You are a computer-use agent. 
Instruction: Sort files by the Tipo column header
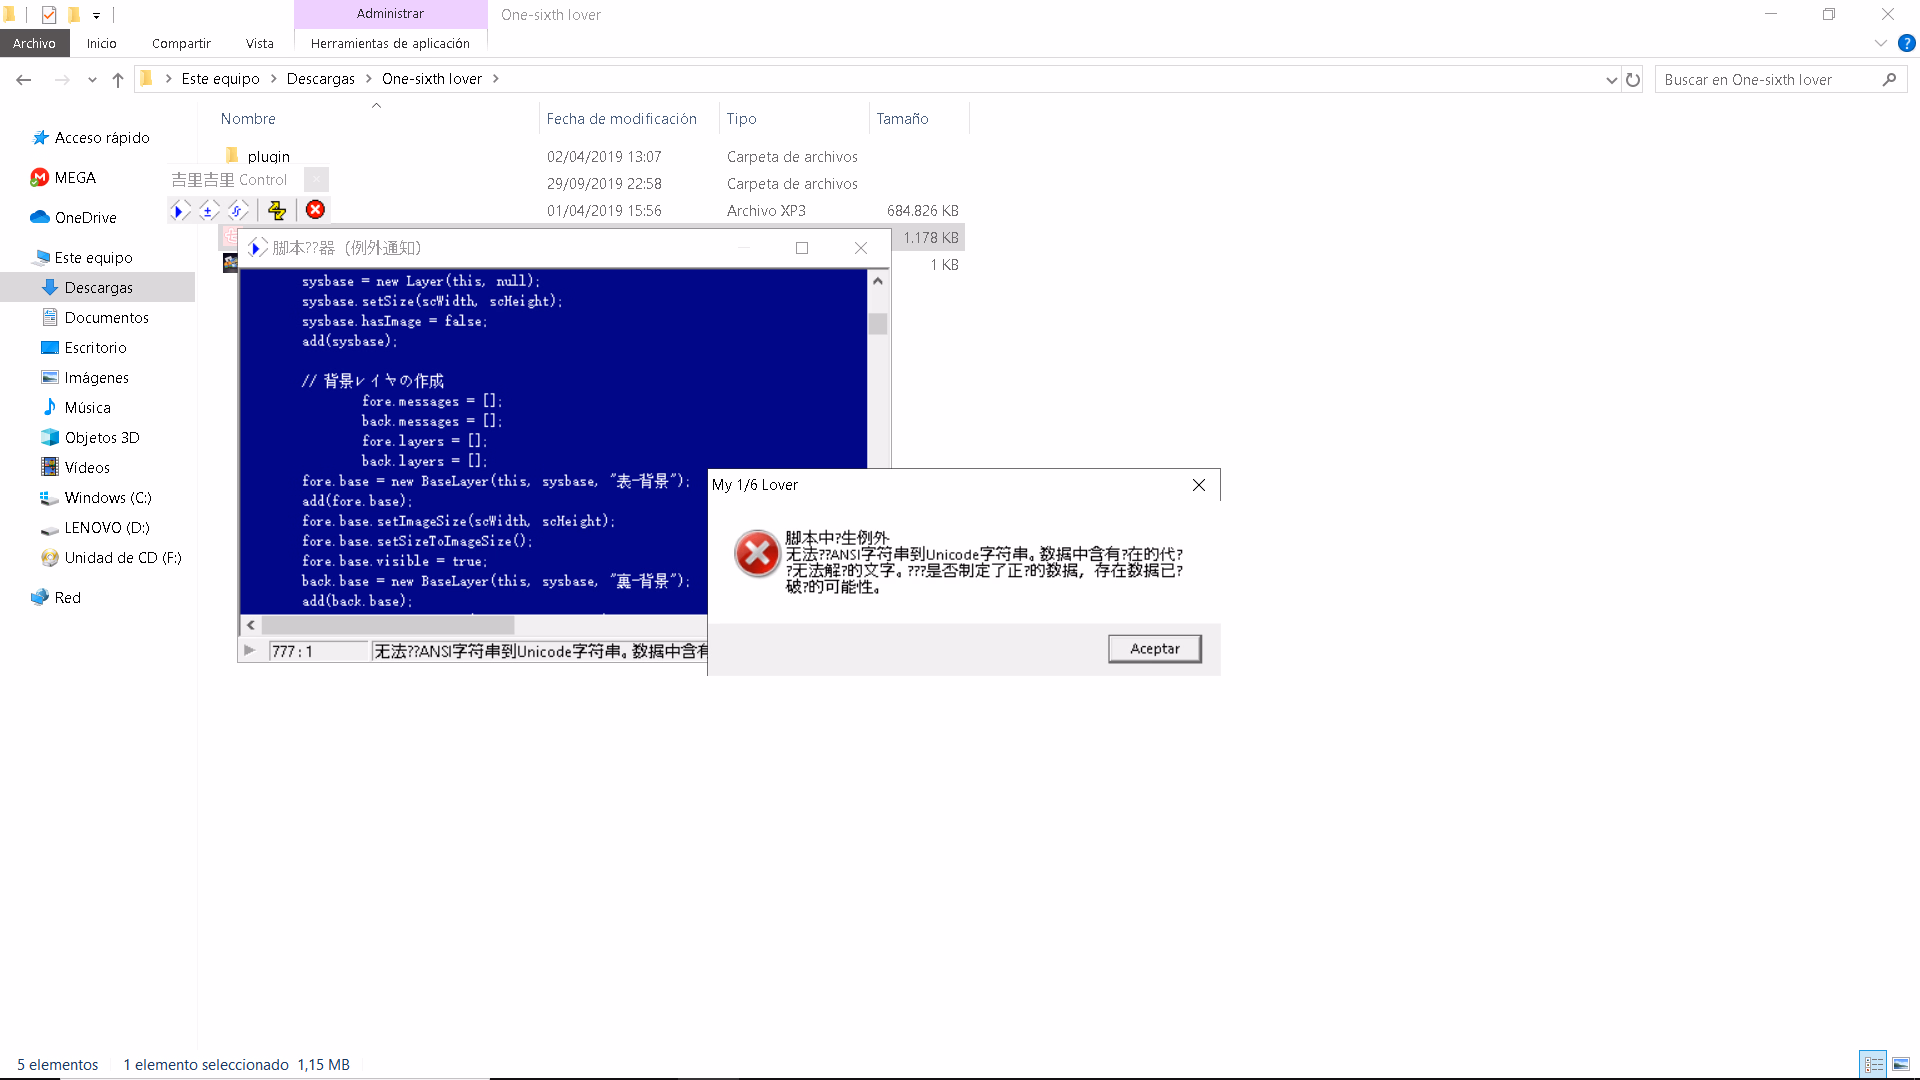coord(742,118)
